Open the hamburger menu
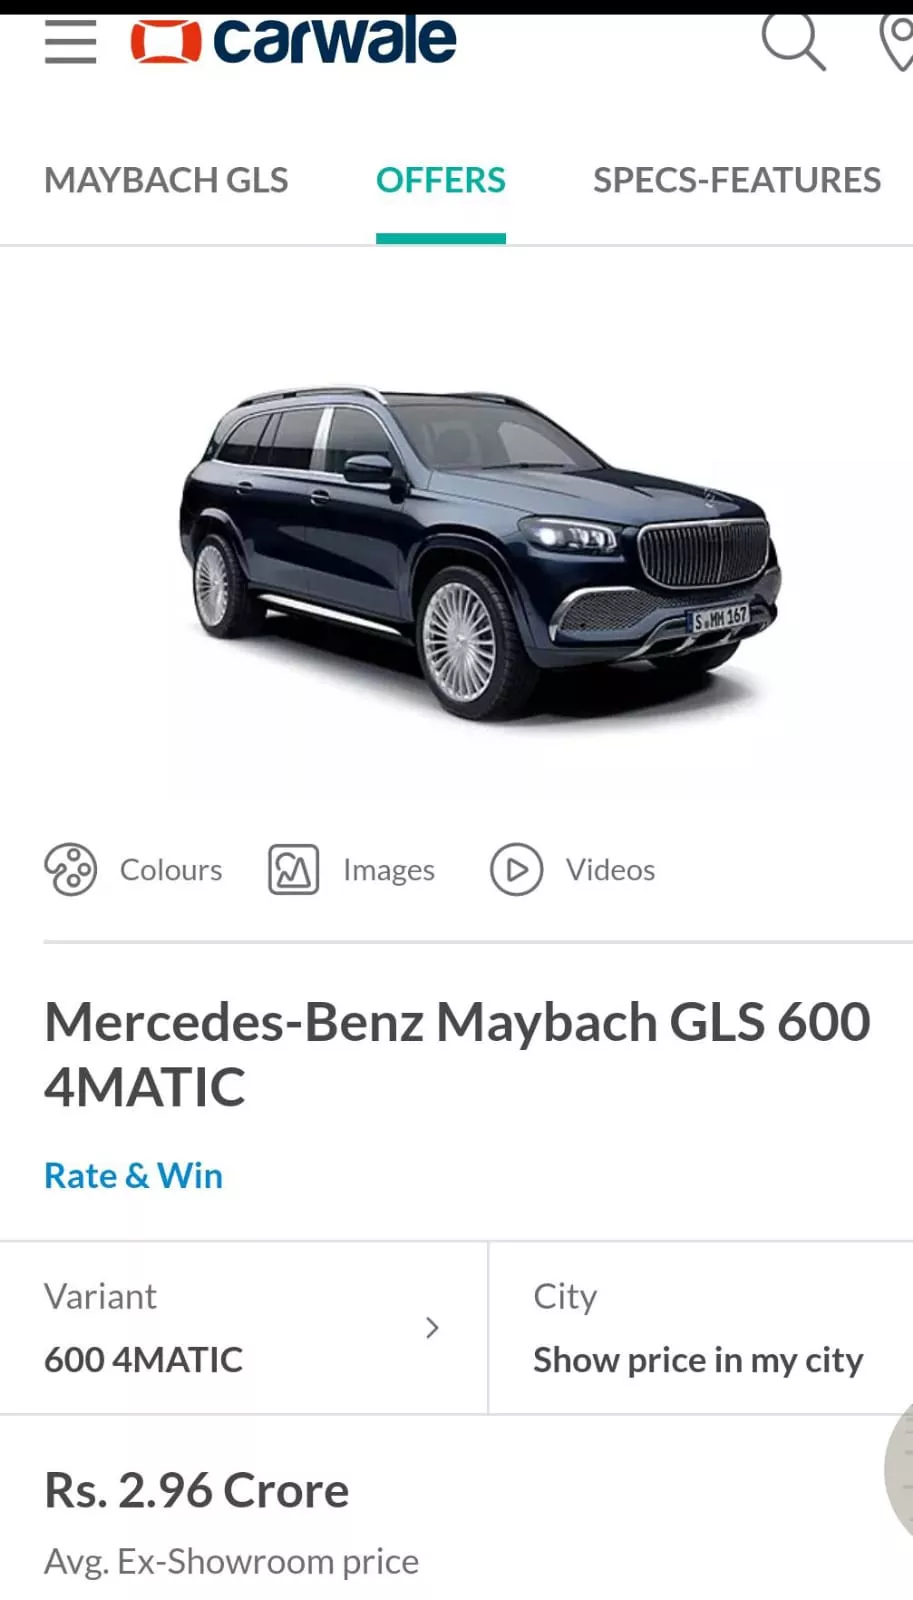 71,42
